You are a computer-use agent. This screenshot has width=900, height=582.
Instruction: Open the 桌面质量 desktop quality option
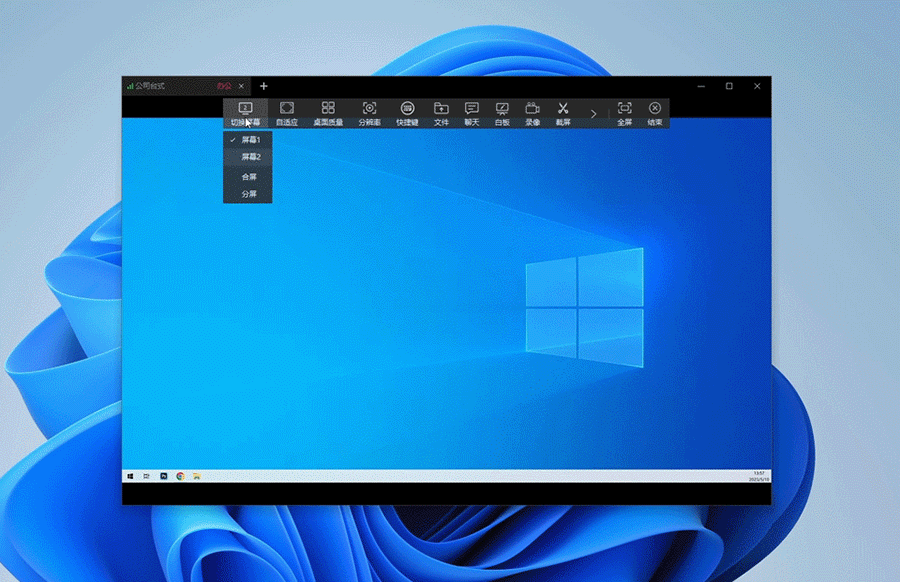[328, 114]
